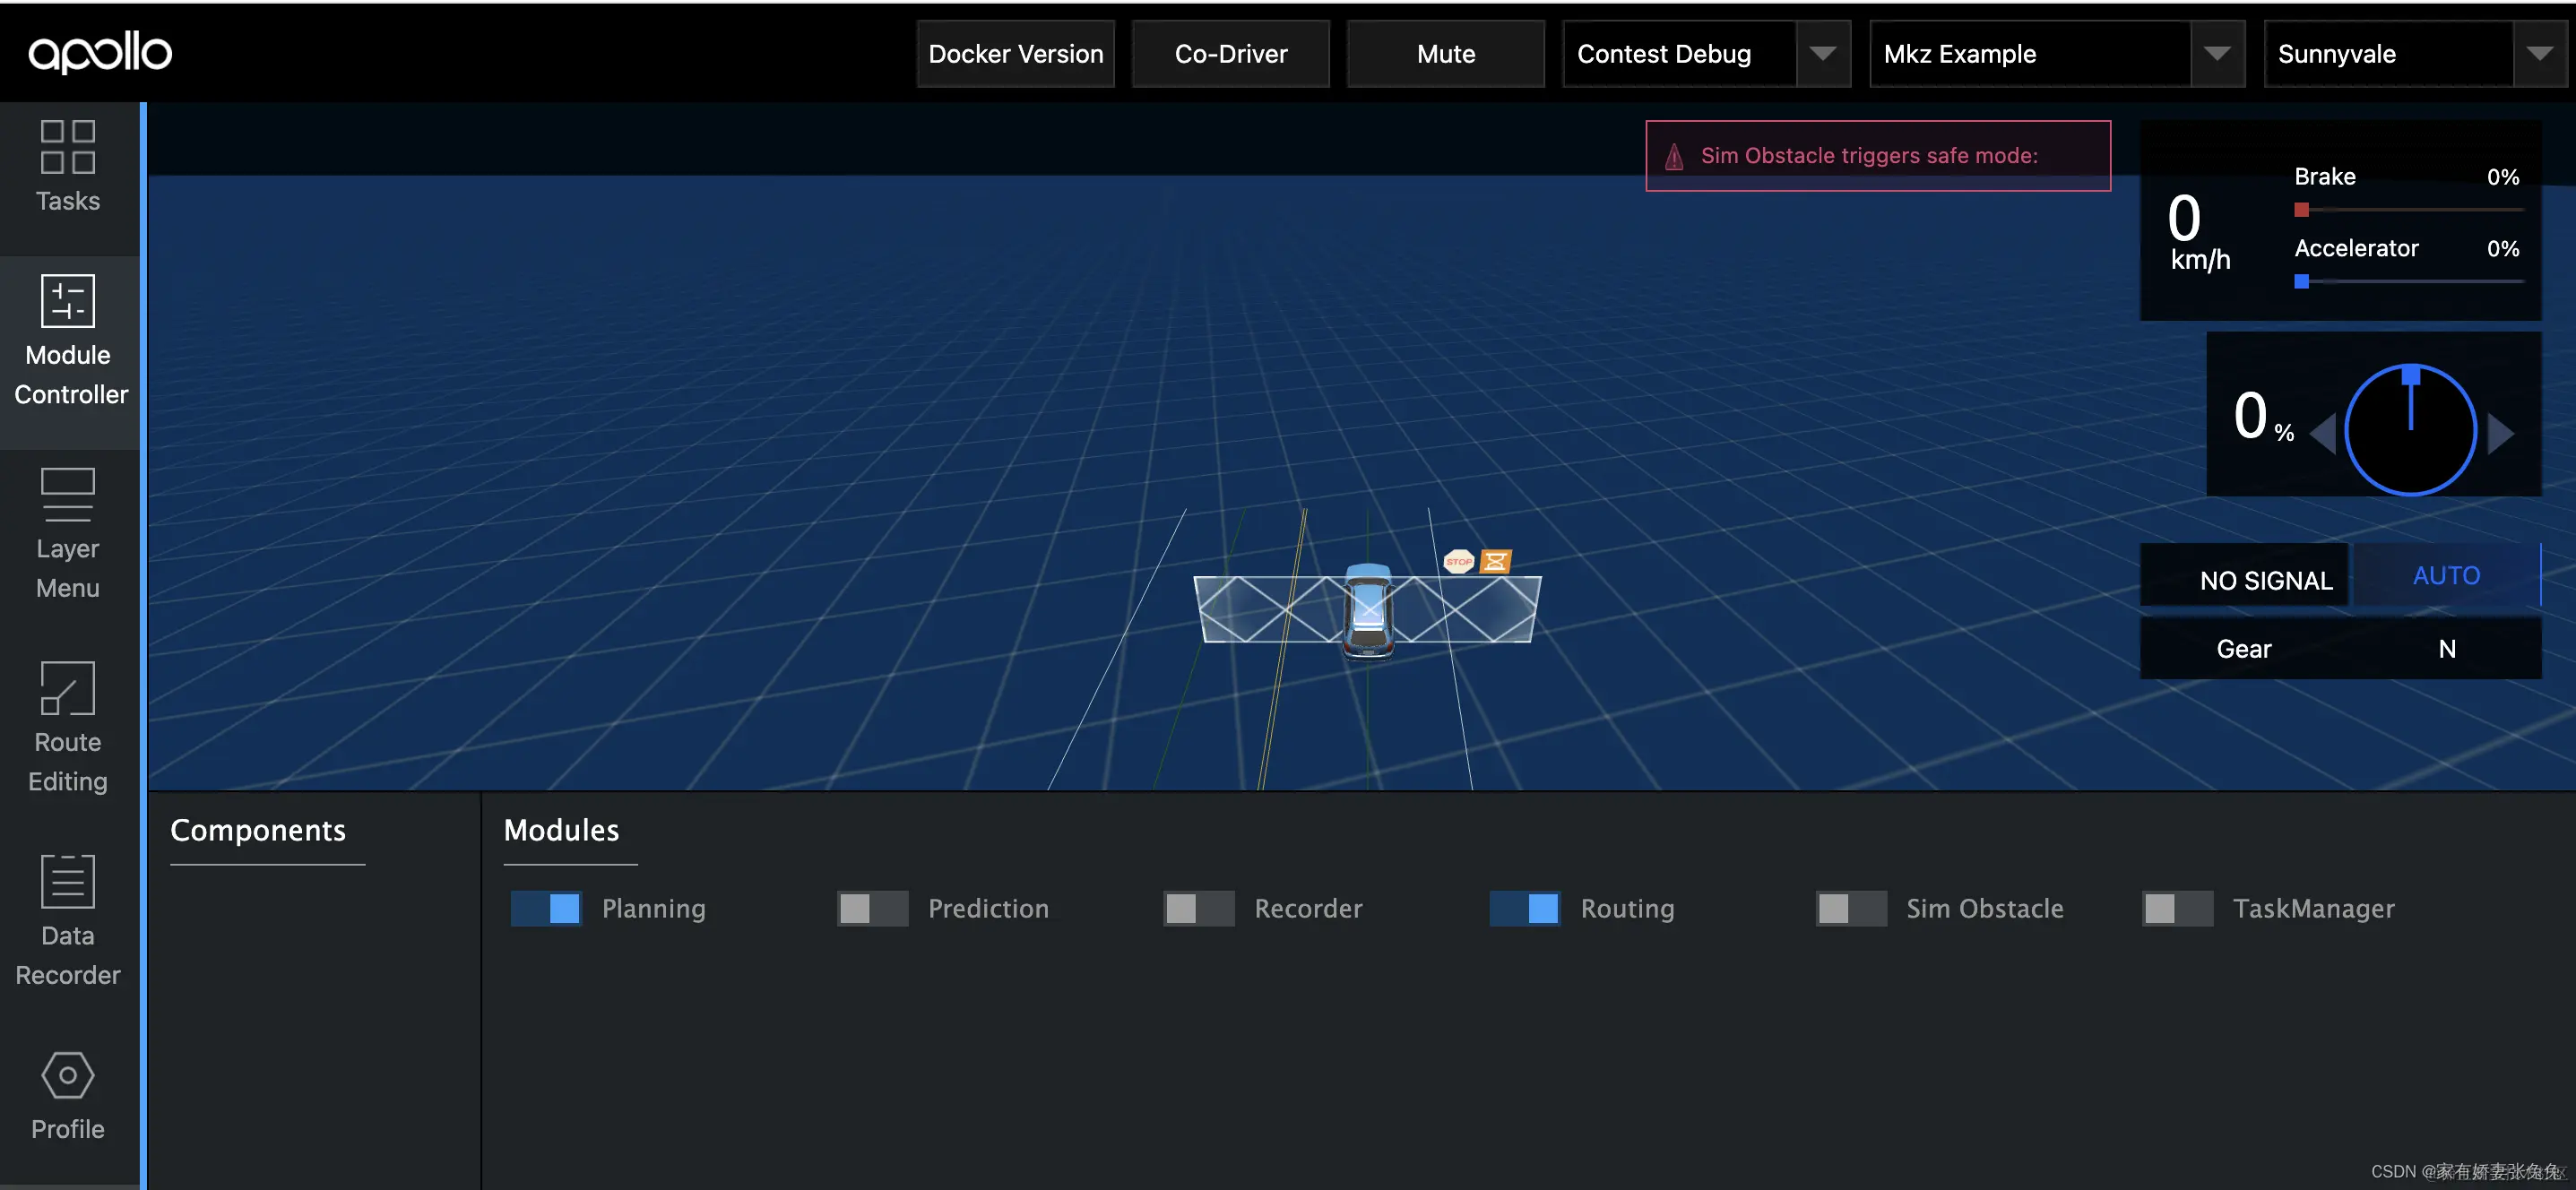The image size is (2576, 1190).
Task: Click the Apollo logo
Action: point(100,52)
